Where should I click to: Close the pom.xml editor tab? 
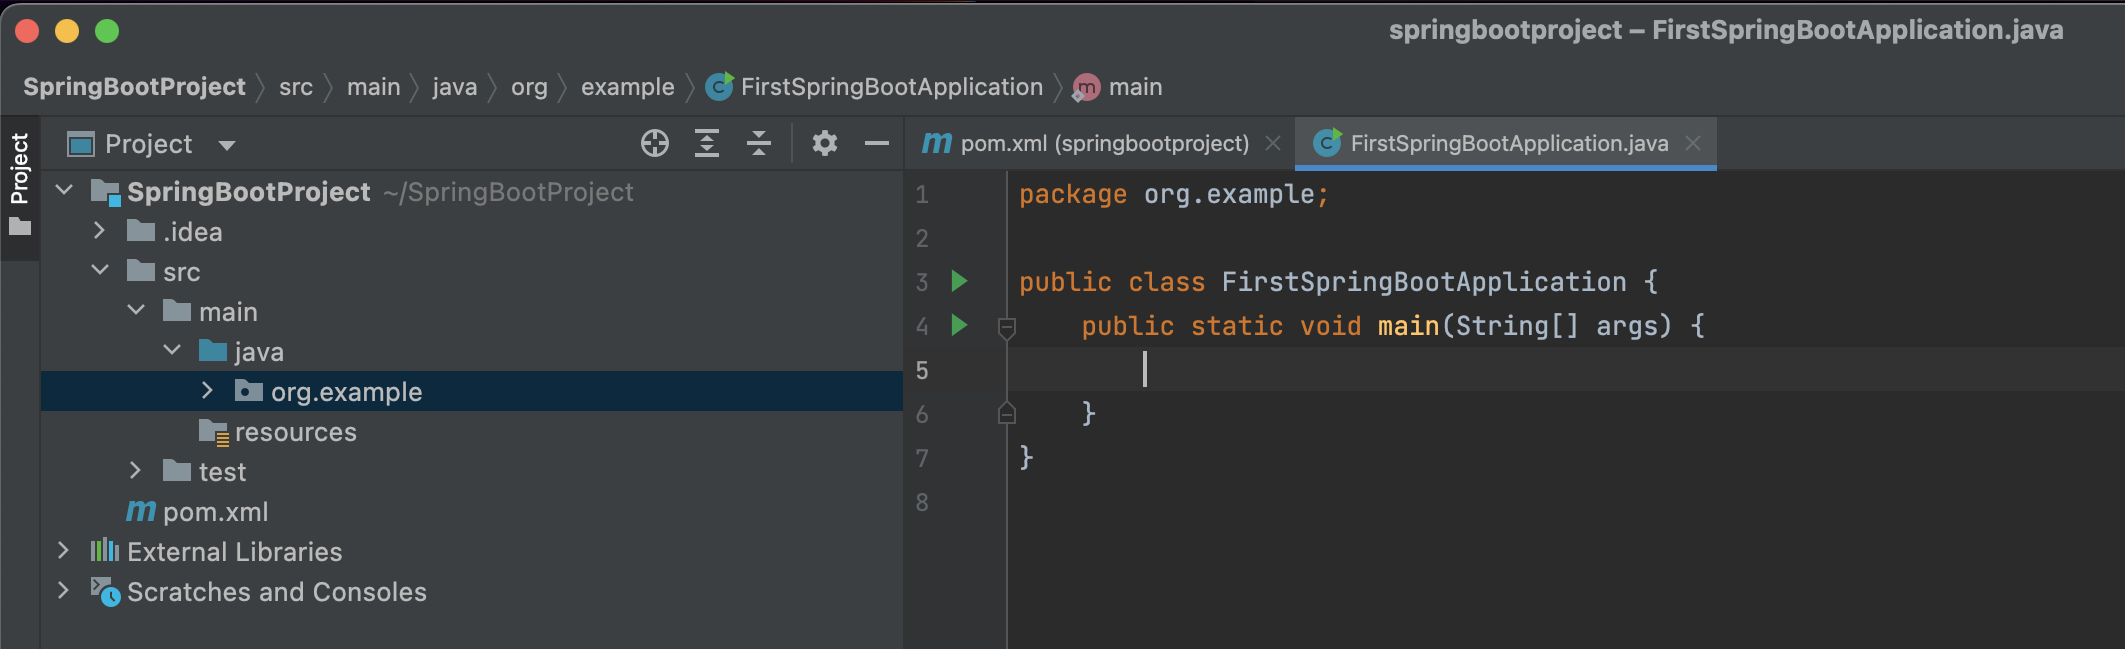[1273, 143]
